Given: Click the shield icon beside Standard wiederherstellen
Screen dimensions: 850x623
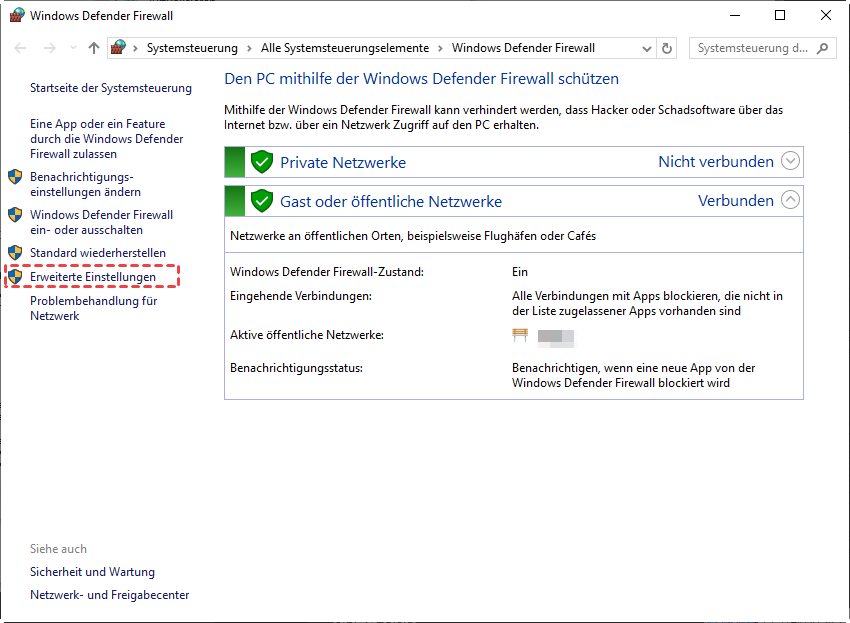Looking at the screenshot, I should coord(15,253).
